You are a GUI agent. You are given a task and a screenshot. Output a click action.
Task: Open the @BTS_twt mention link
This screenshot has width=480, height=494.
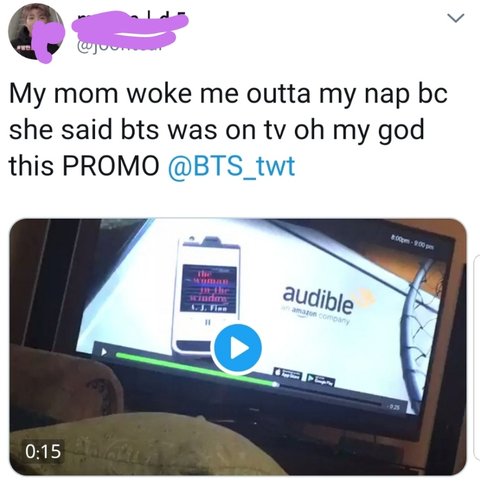[x=232, y=166]
